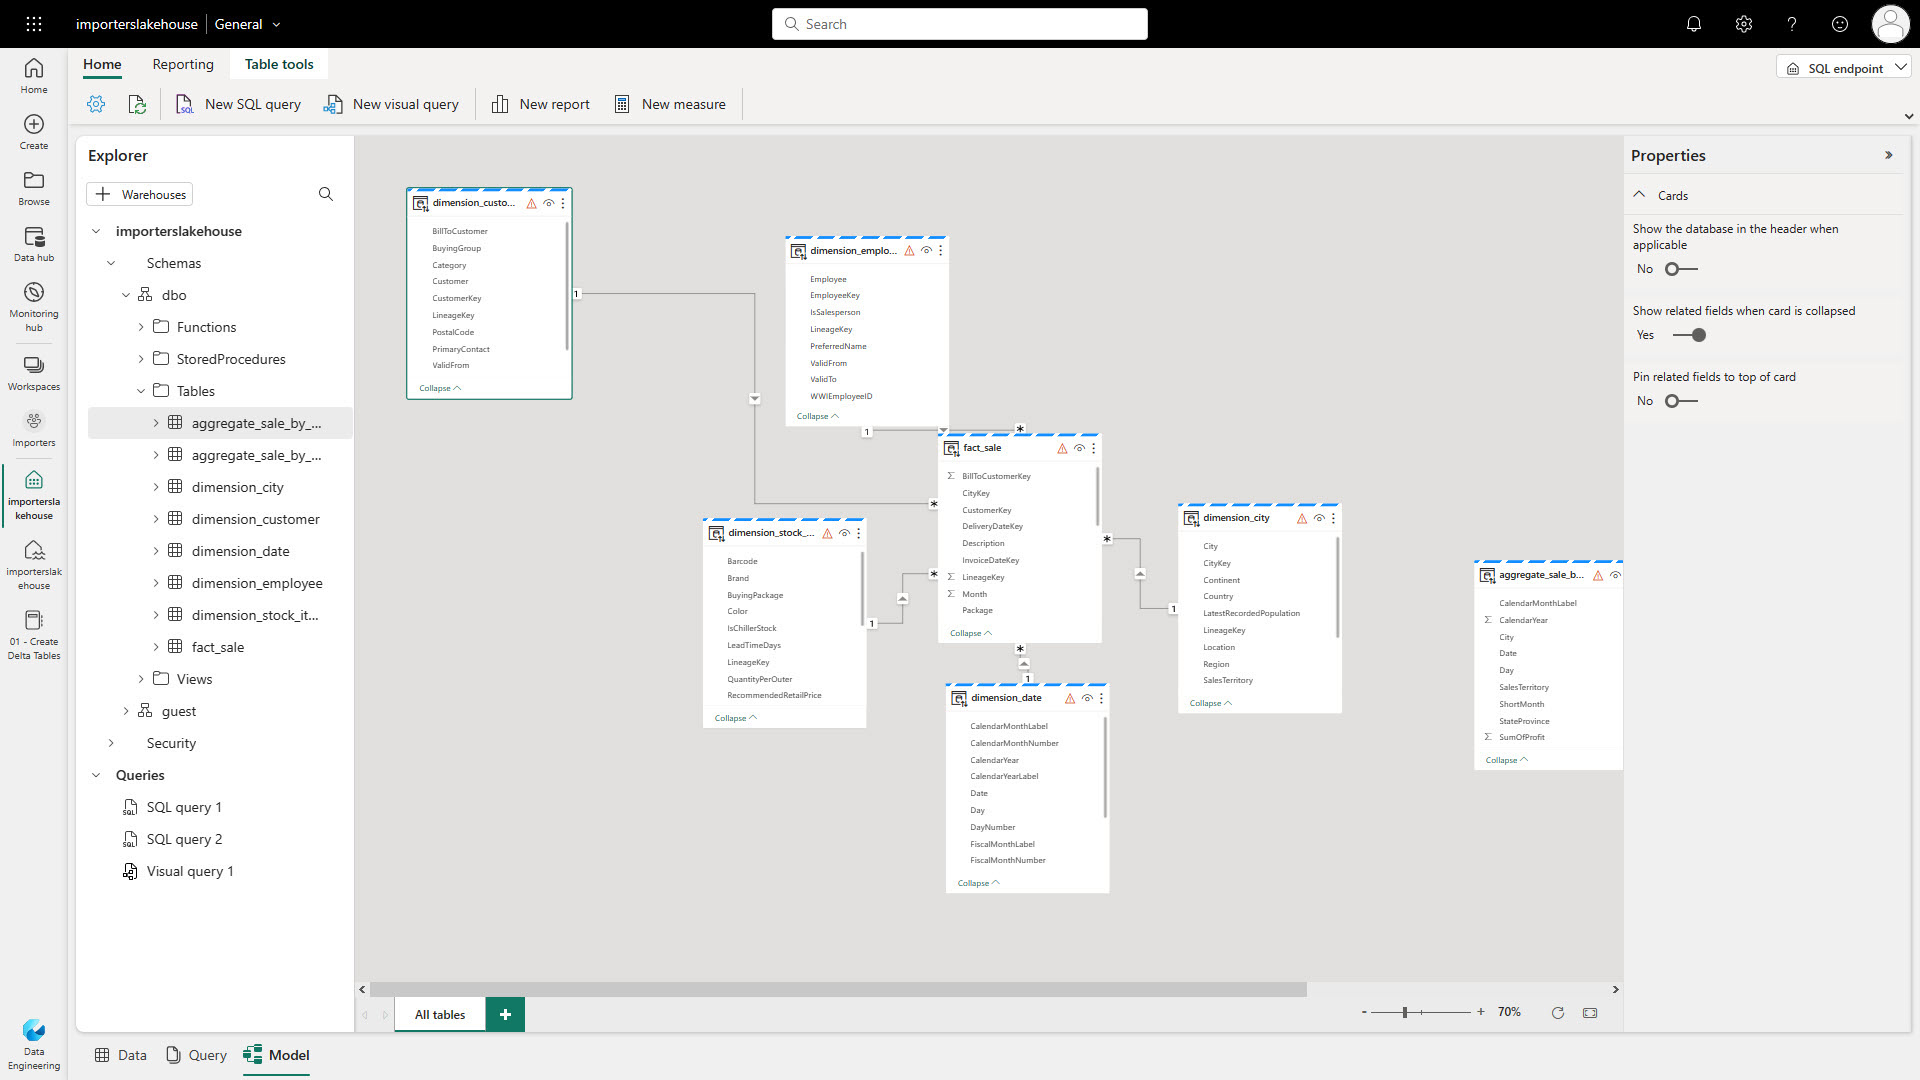Image resolution: width=1920 pixels, height=1080 pixels.
Task: Open more options on fact_sale card
Action: pyautogui.click(x=1094, y=448)
